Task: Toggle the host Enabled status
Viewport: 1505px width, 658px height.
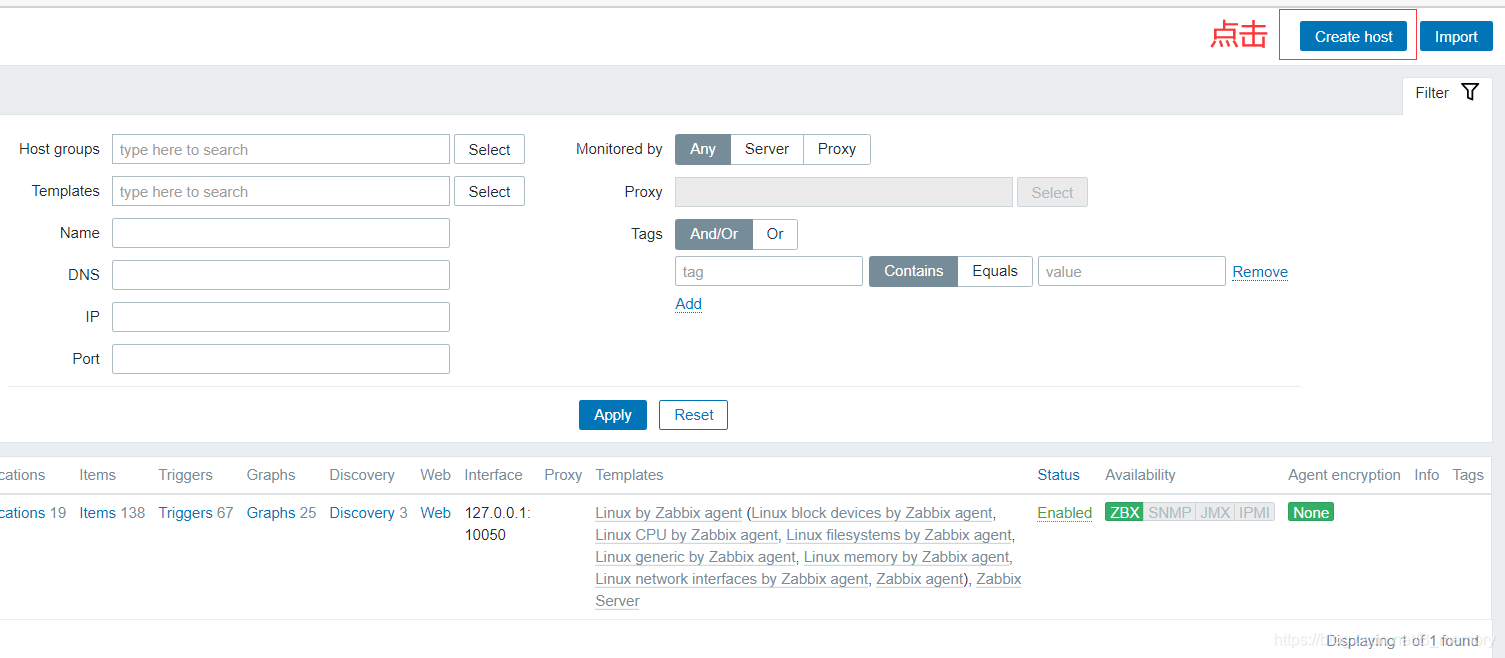Action: tap(1064, 513)
